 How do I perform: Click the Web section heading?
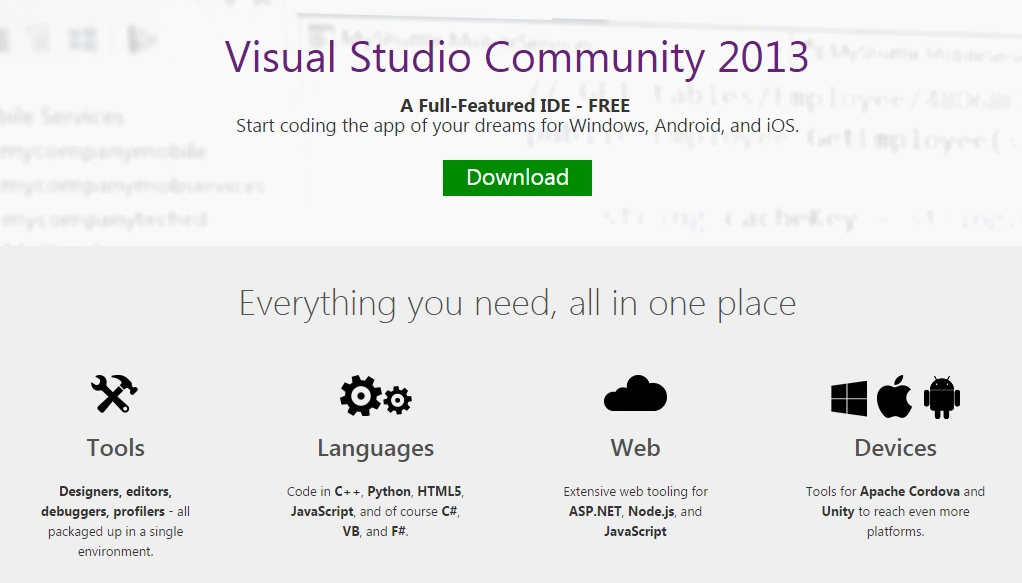[x=635, y=448]
